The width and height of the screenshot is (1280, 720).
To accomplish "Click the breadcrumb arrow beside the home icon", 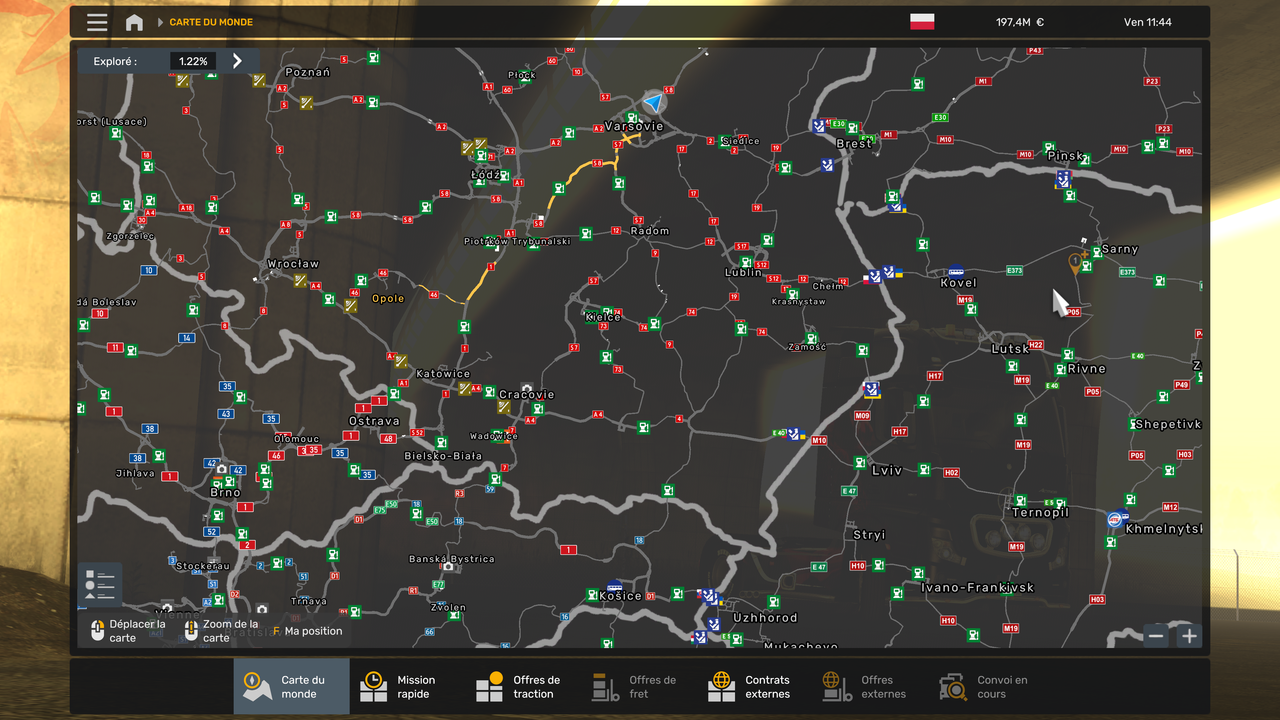I will pos(158,22).
